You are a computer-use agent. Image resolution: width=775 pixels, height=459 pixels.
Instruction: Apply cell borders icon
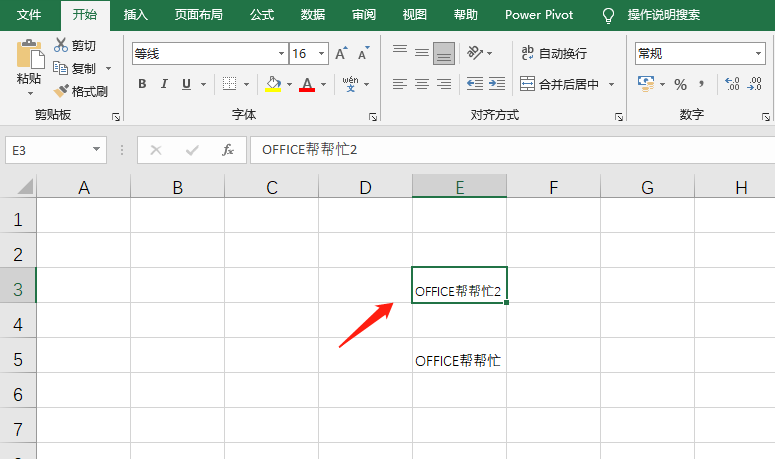coord(229,84)
